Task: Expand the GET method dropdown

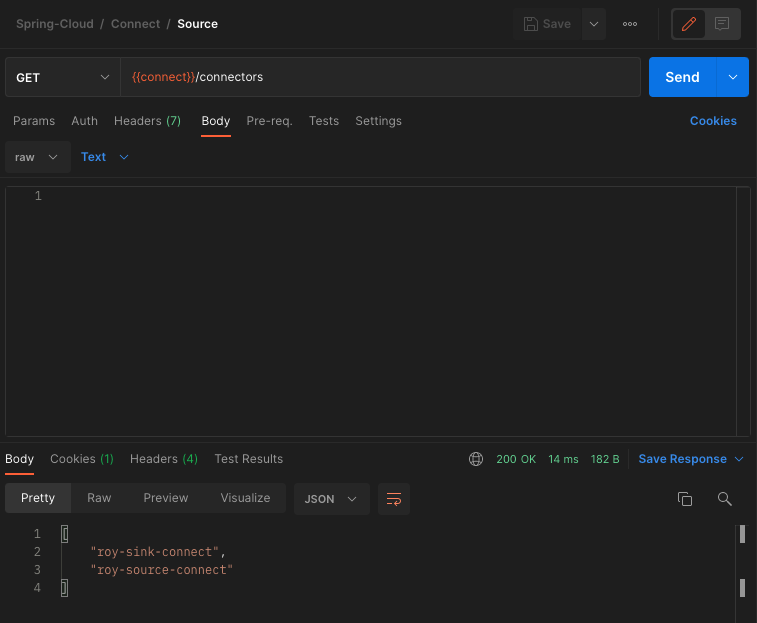Action: point(62,77)
